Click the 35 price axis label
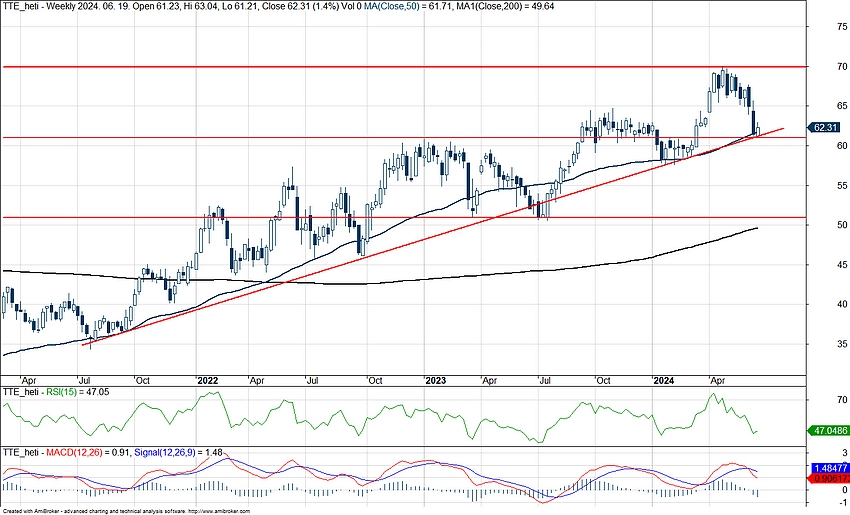850x515 pixels. coord(842,344)
